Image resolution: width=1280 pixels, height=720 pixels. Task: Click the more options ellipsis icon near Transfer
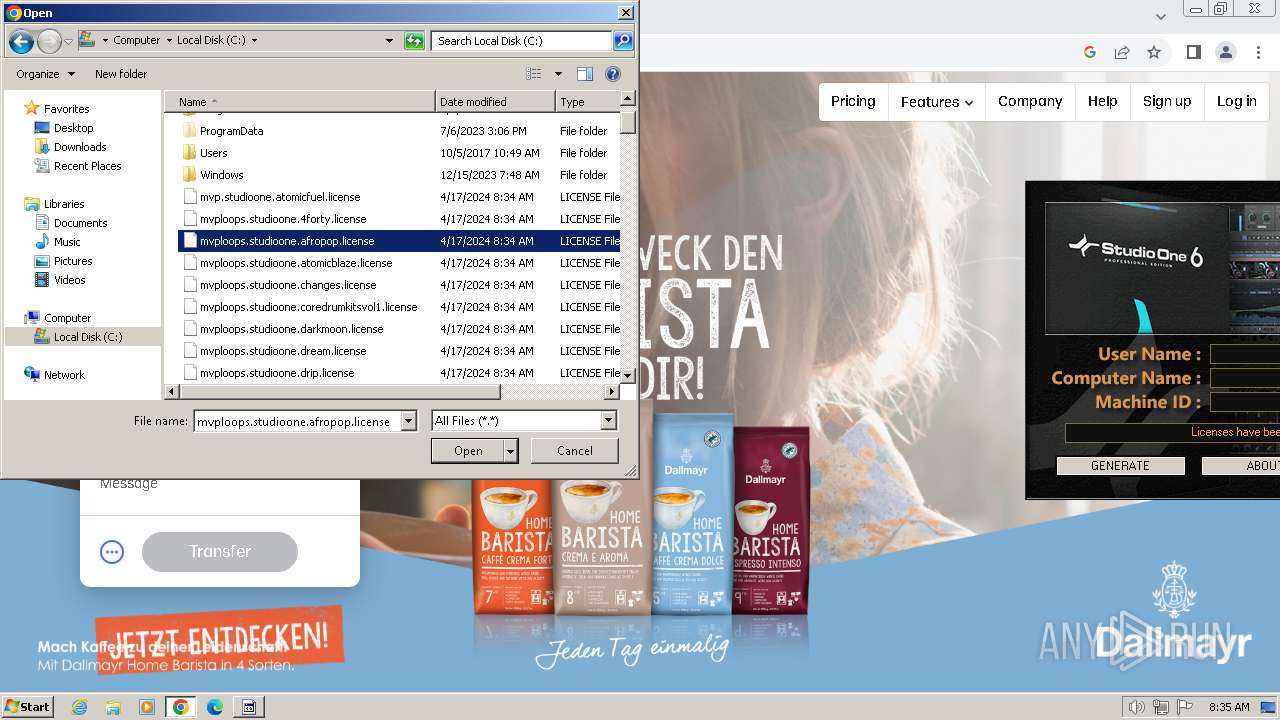pyautogui.click(x=112, y=552)
